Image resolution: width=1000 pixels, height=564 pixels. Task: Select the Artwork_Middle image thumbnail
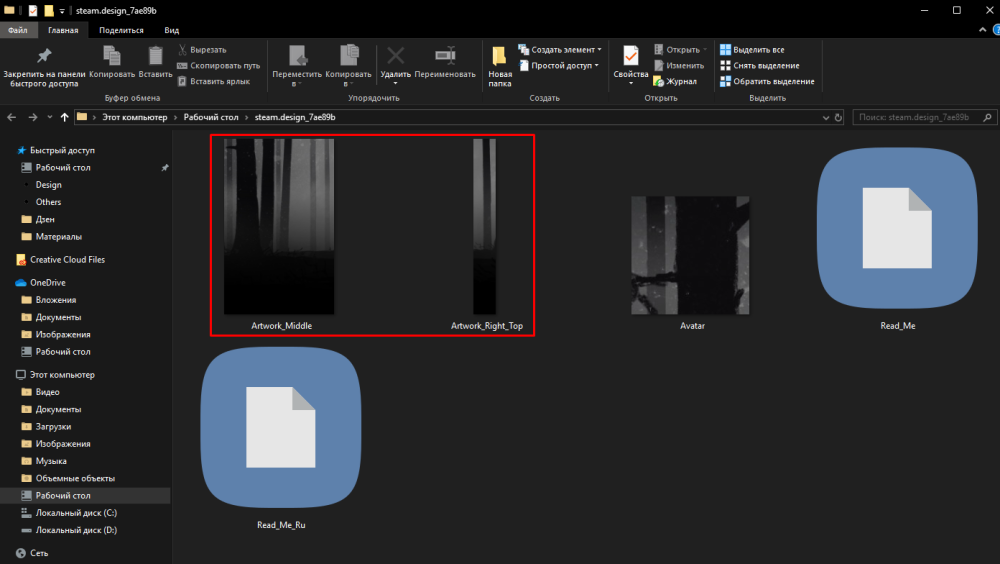click(278, 227)
